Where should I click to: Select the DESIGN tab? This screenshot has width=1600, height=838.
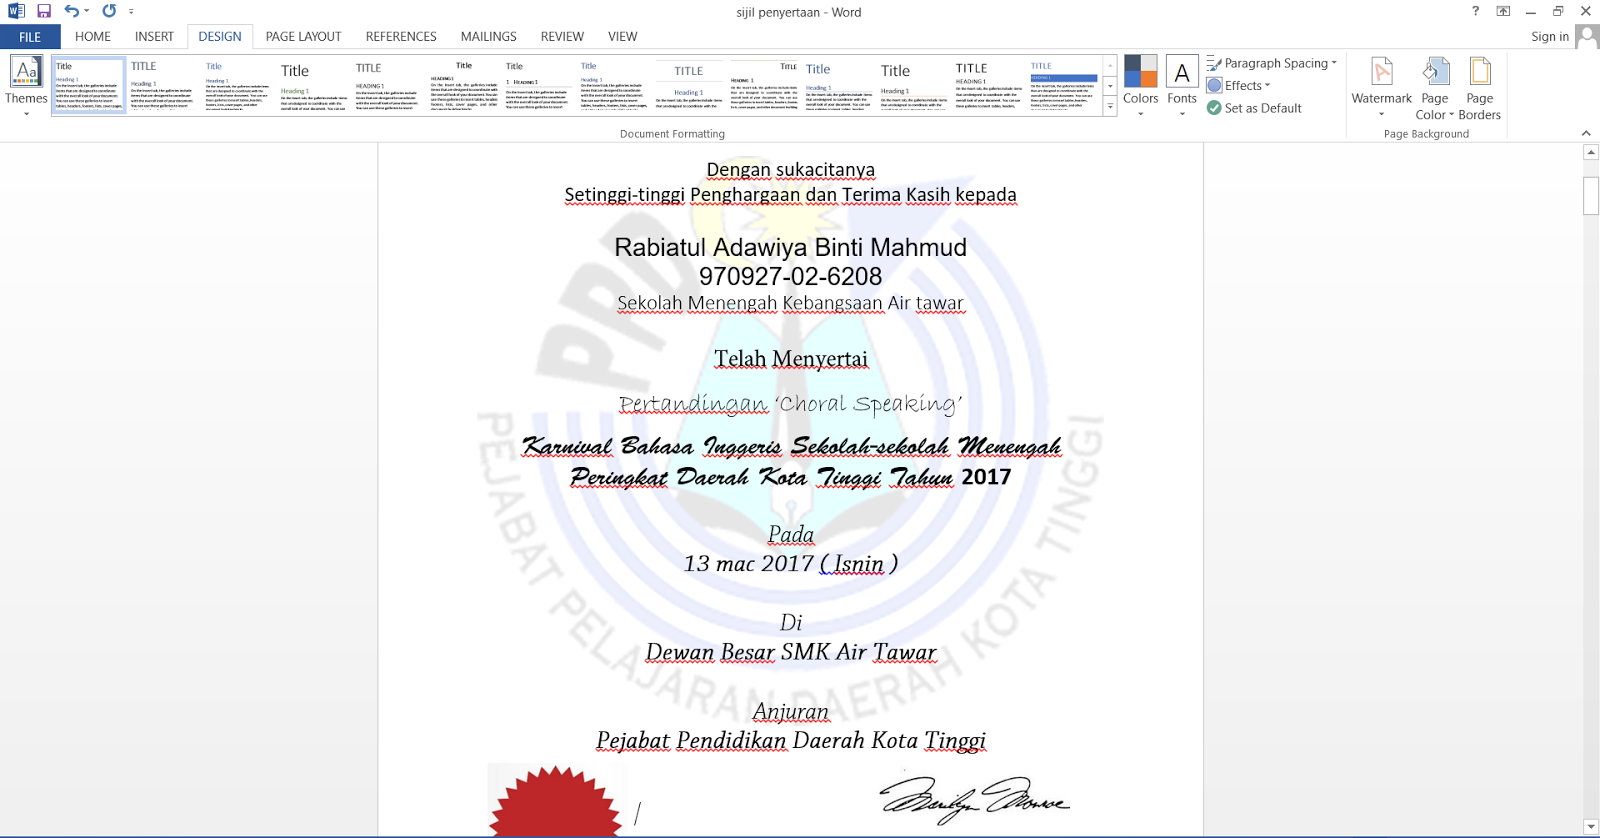click(220, 37)
